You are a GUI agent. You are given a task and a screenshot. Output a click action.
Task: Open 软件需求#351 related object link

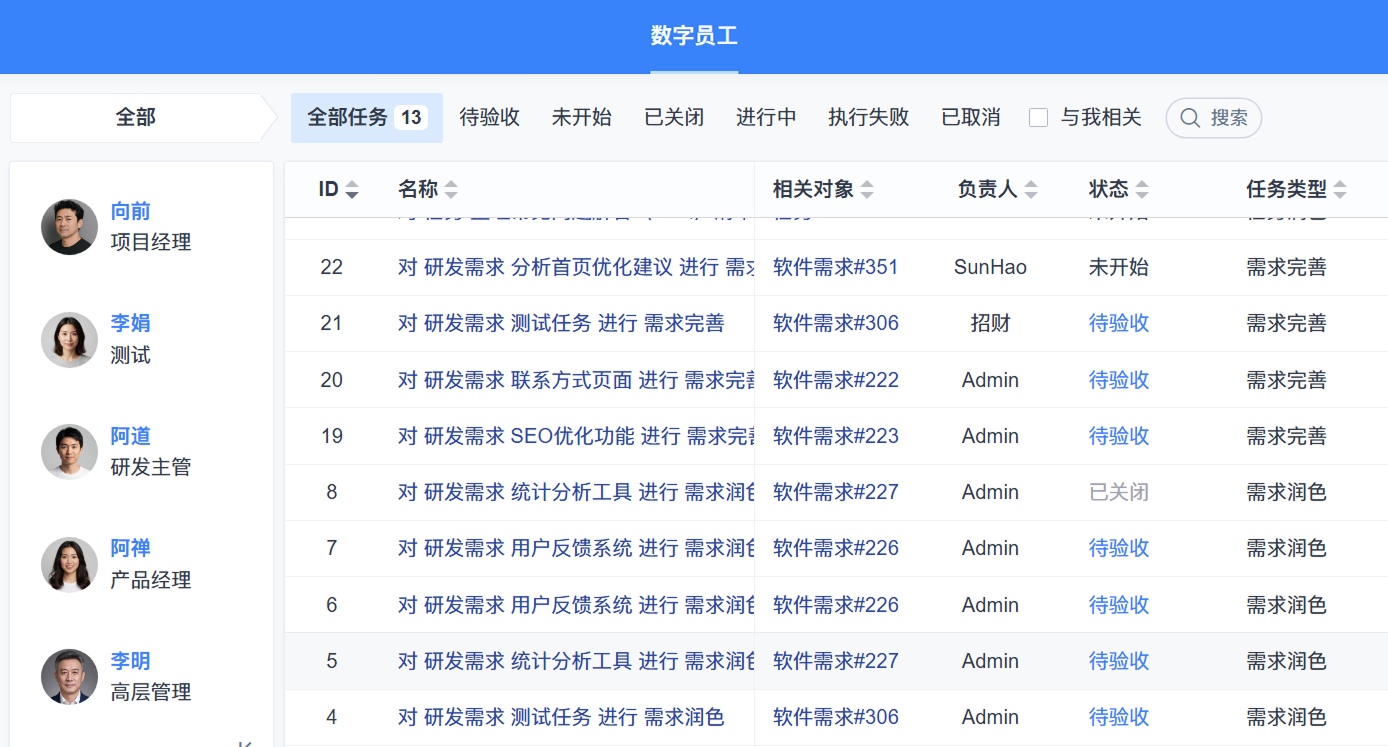click(x=836, y=267)
